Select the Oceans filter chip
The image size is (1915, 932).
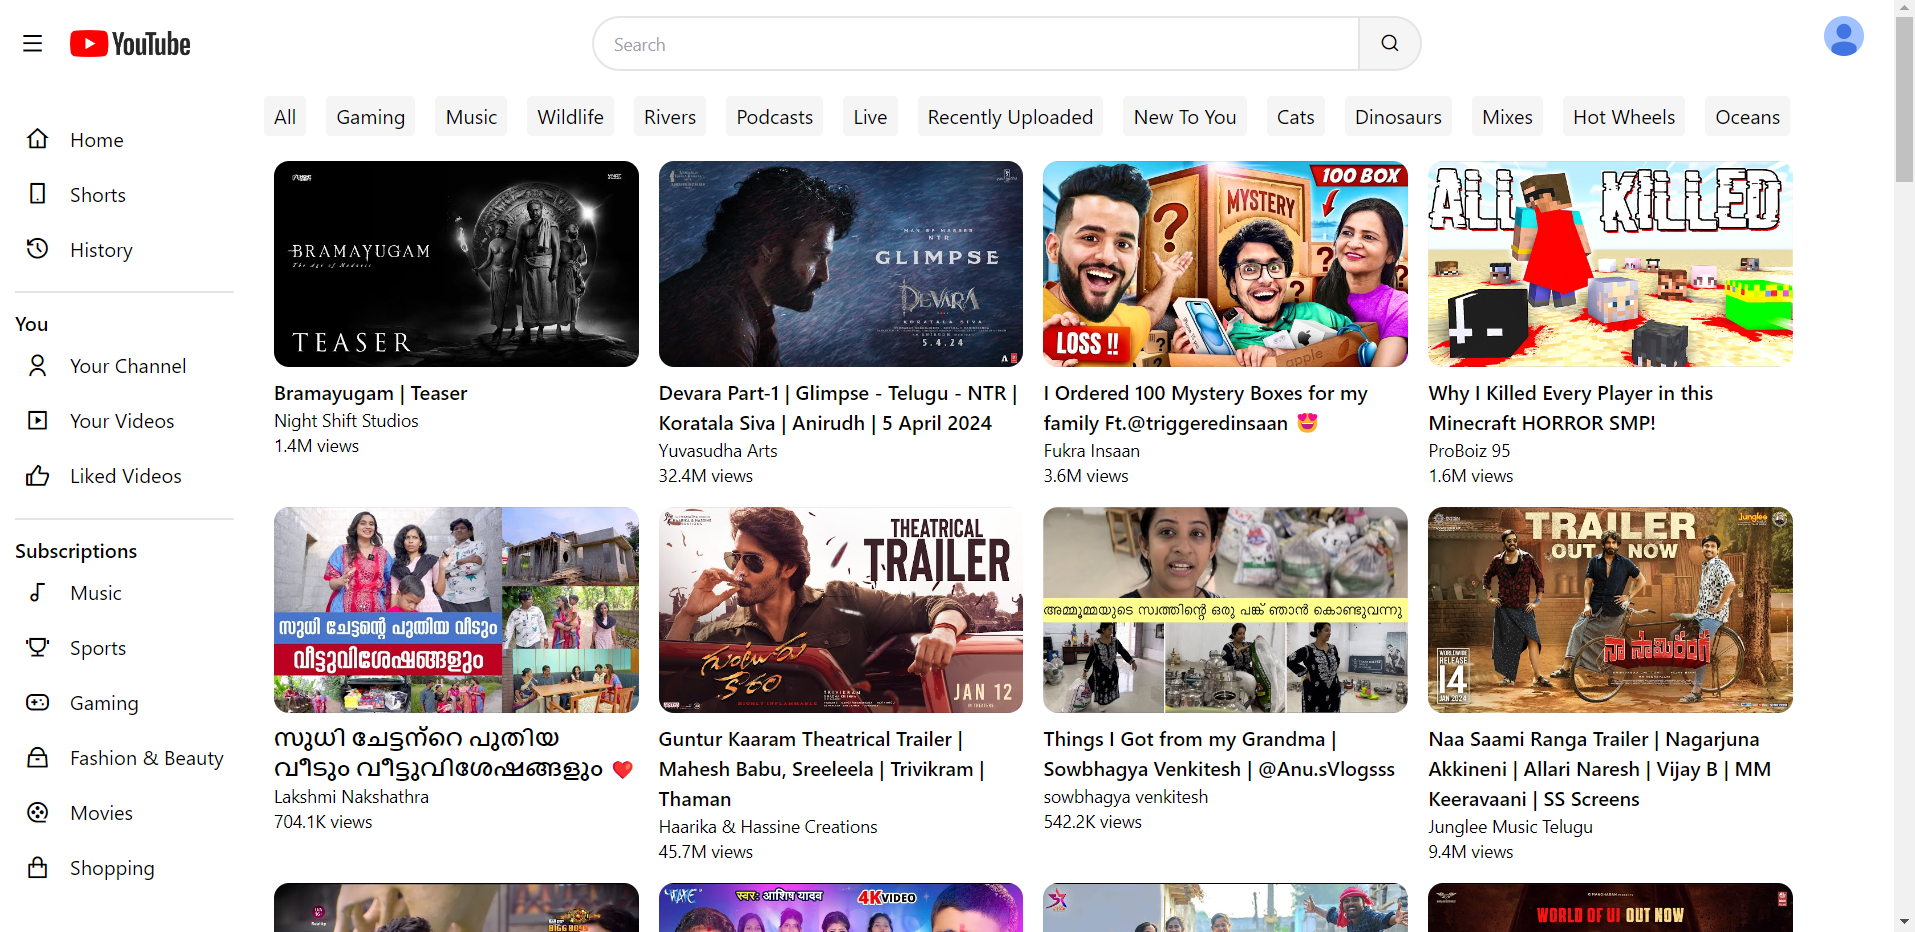tap(1747, 117)
